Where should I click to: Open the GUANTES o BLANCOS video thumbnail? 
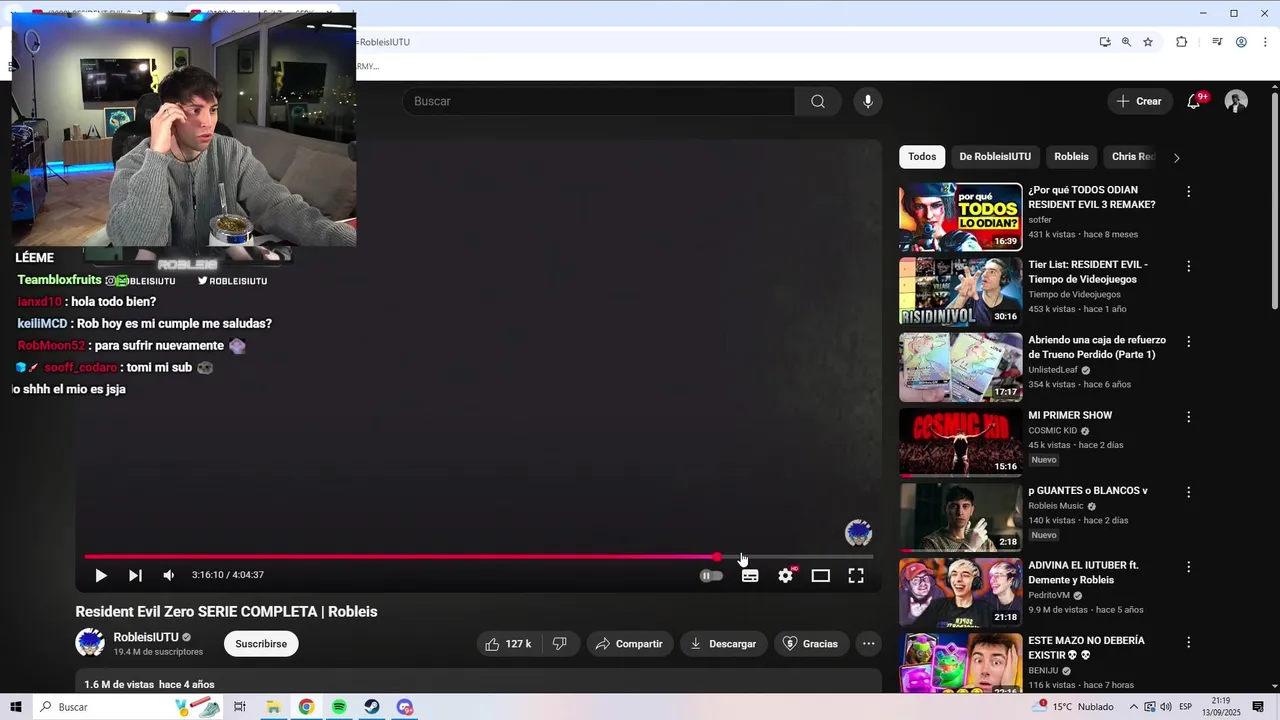click(x=960, y=517)
